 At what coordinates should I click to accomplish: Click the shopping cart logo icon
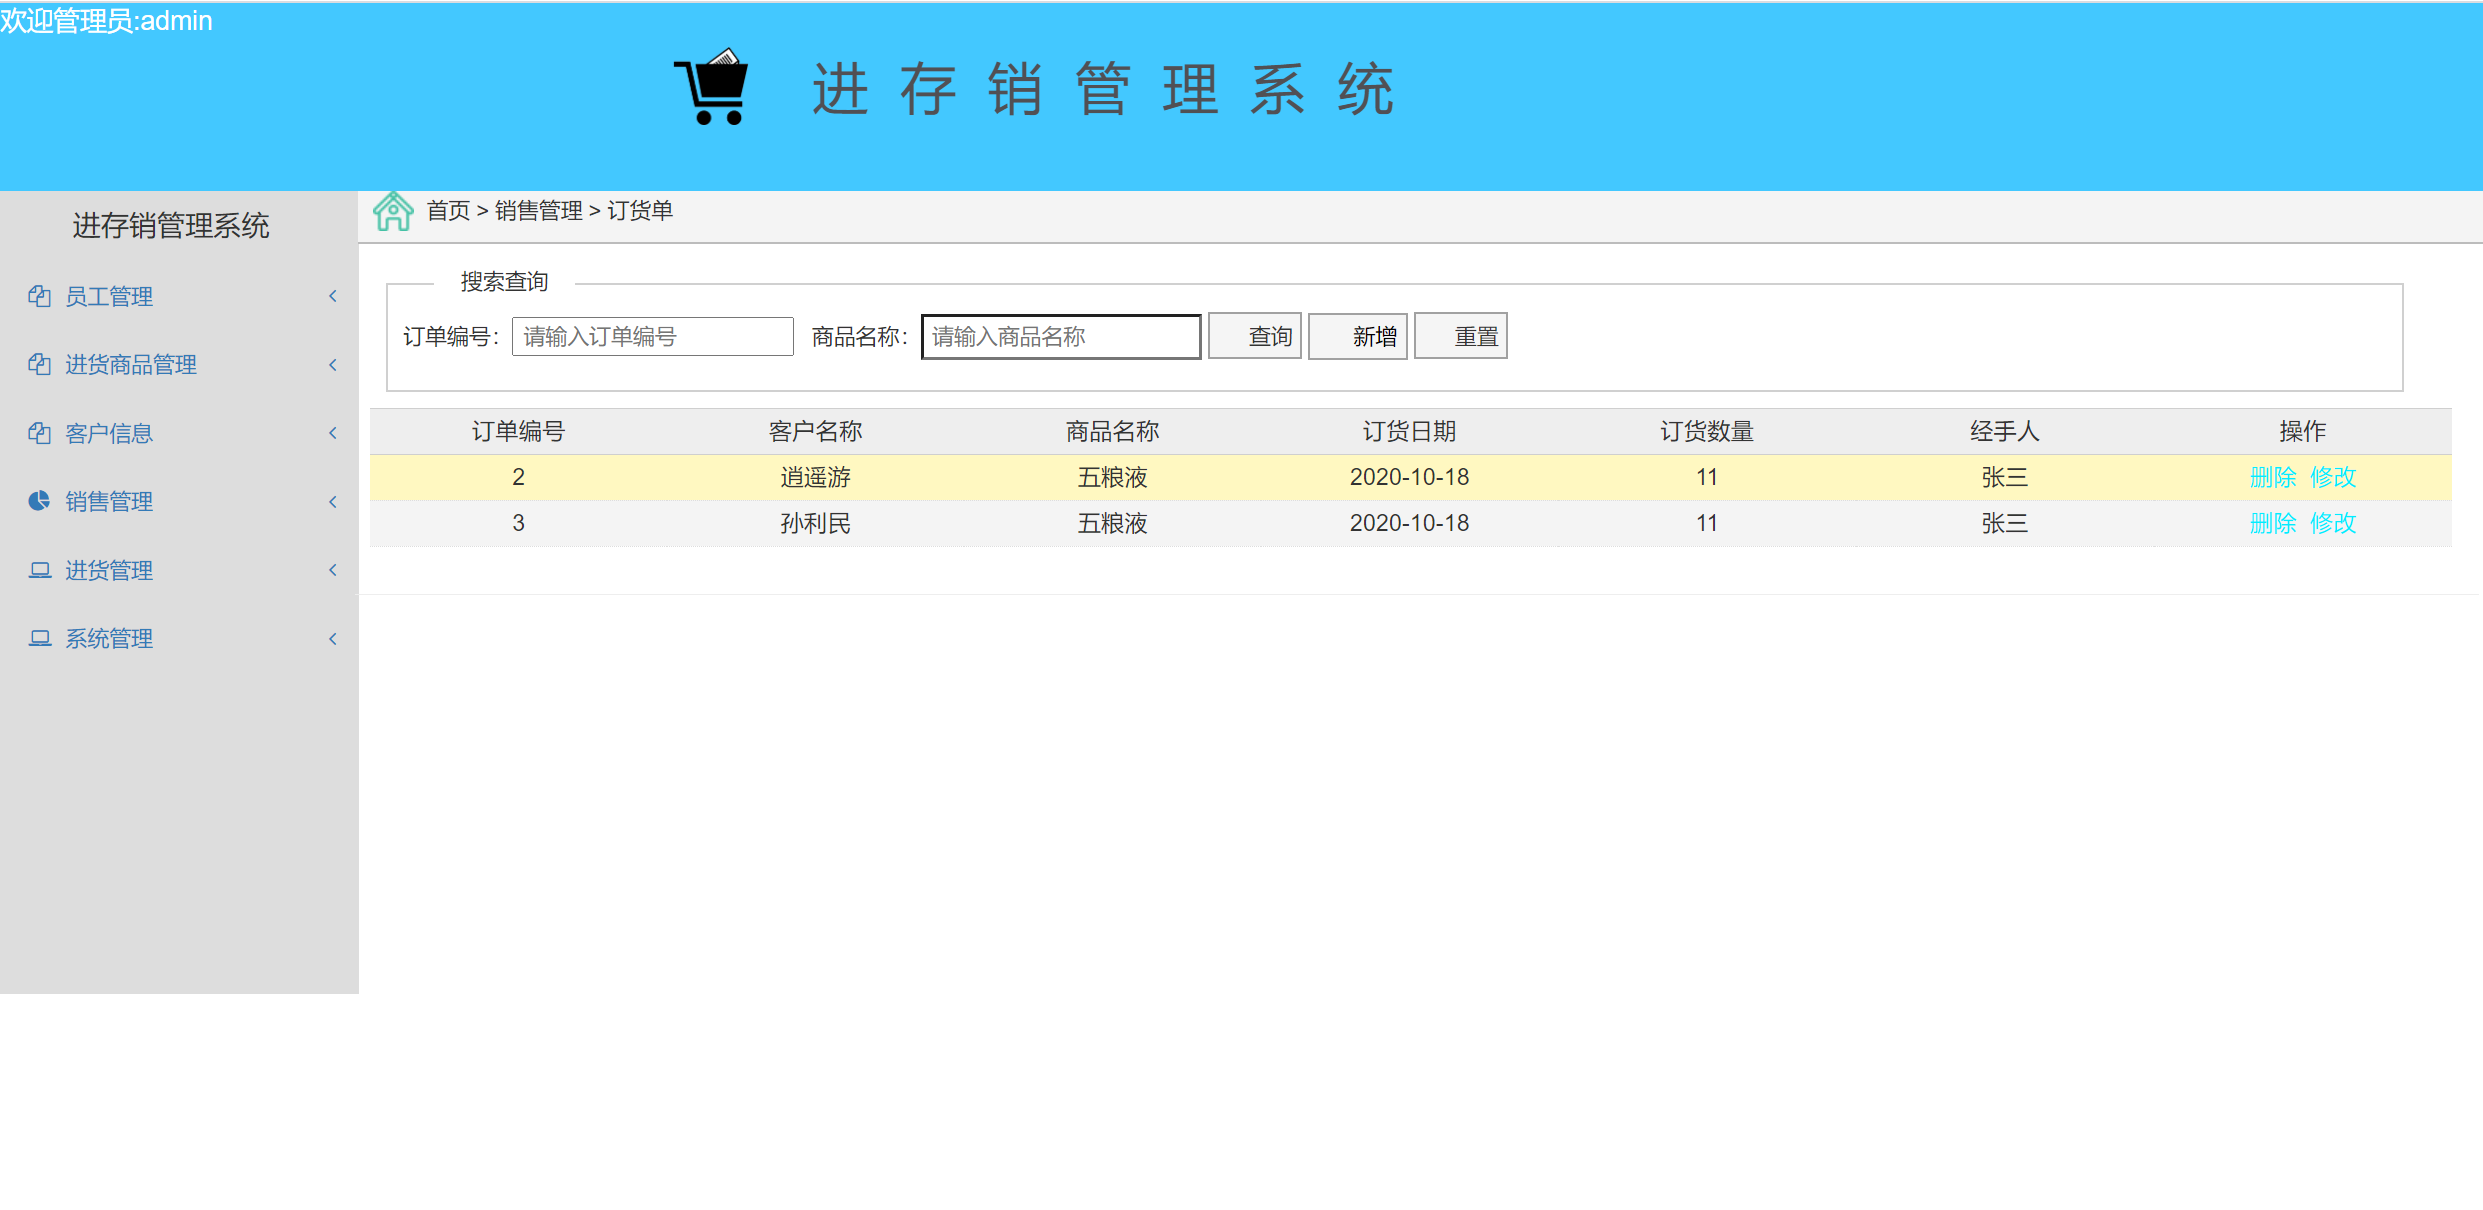click(x=712, y=87)
